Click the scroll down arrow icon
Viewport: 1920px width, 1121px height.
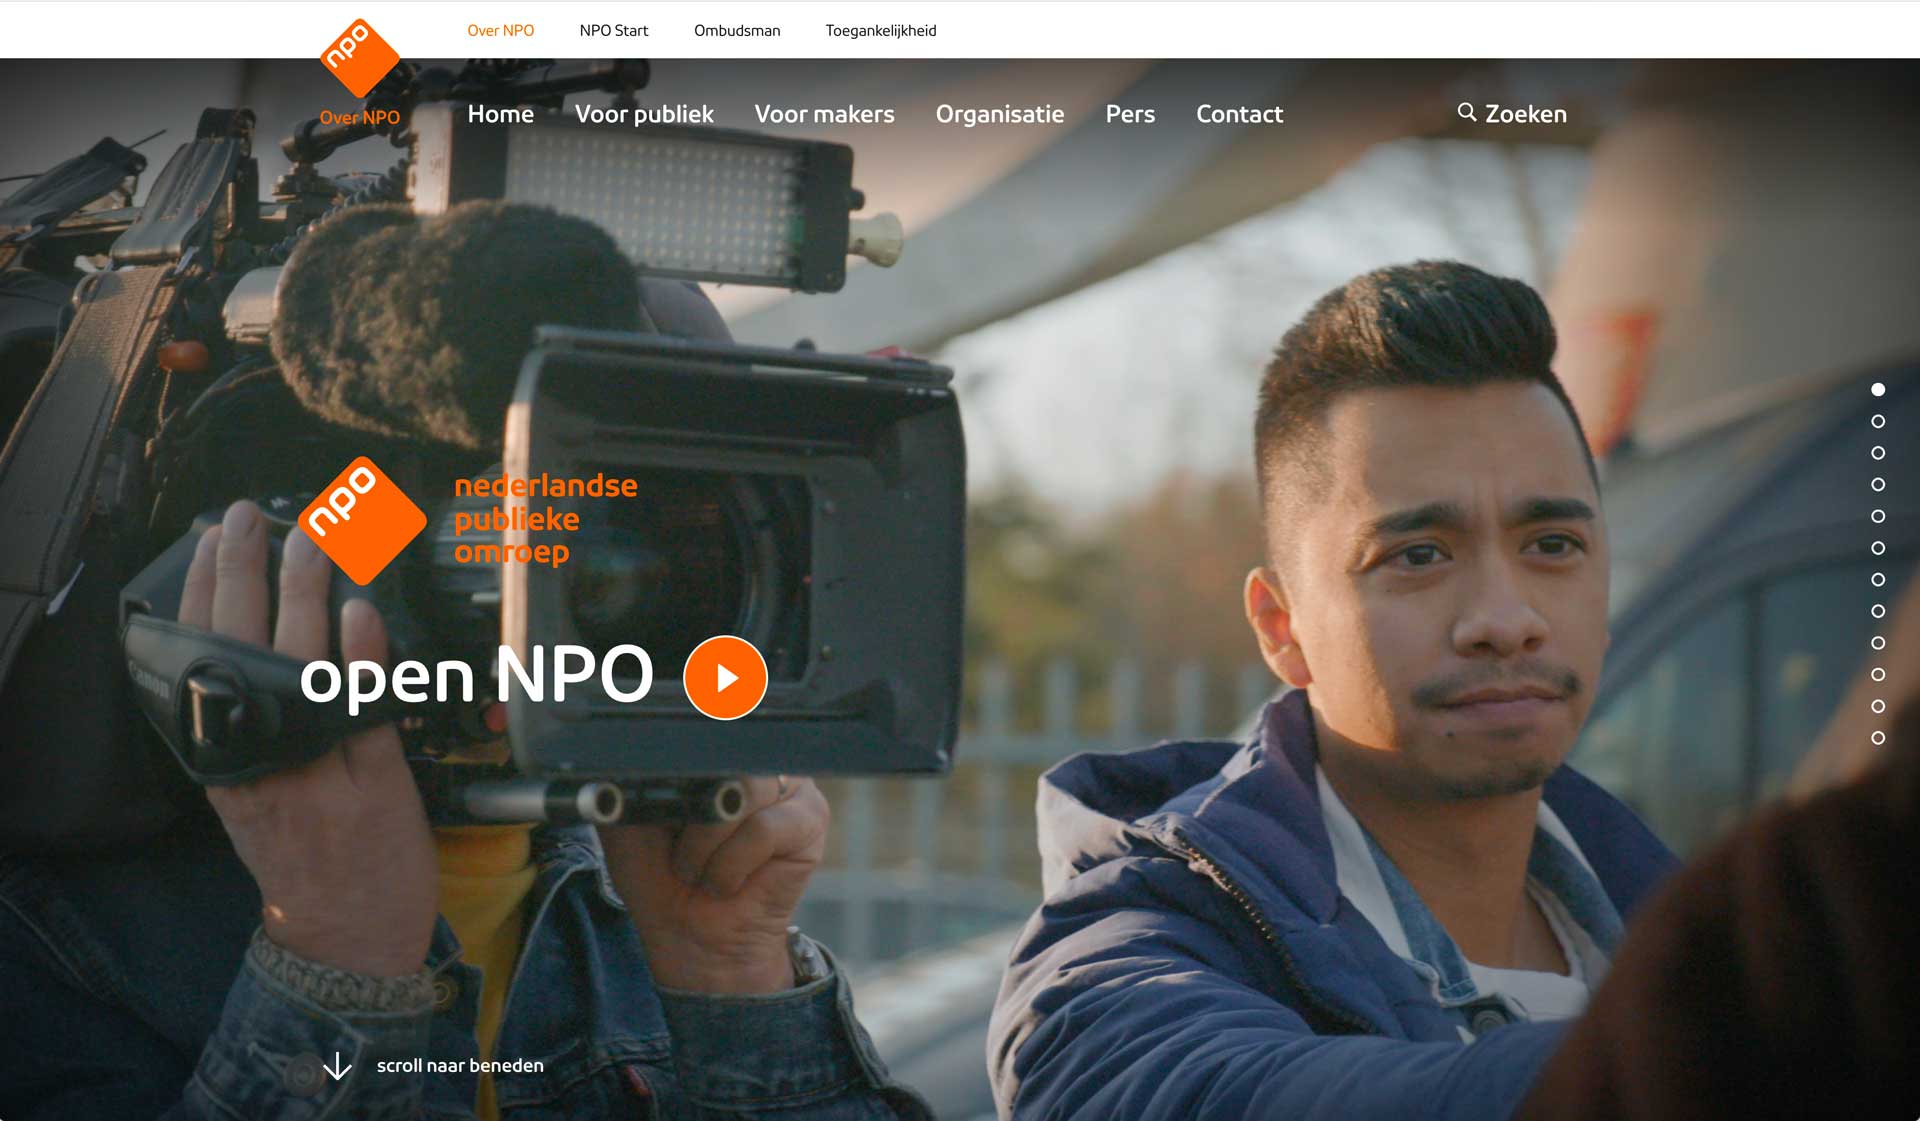[x=338, y=1066]
